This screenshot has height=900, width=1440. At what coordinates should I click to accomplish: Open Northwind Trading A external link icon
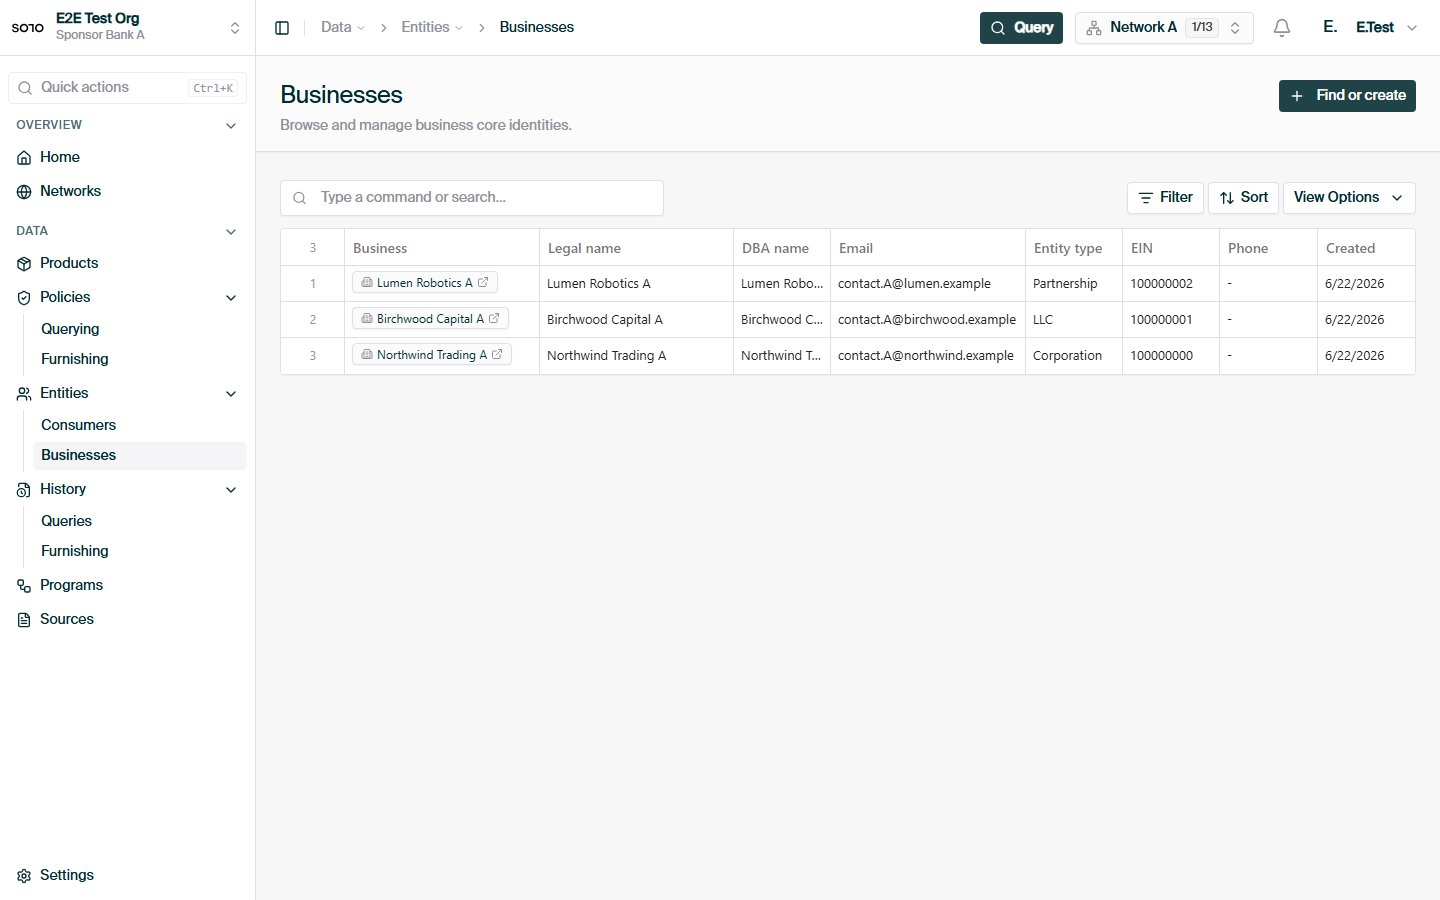pos(497,355)
